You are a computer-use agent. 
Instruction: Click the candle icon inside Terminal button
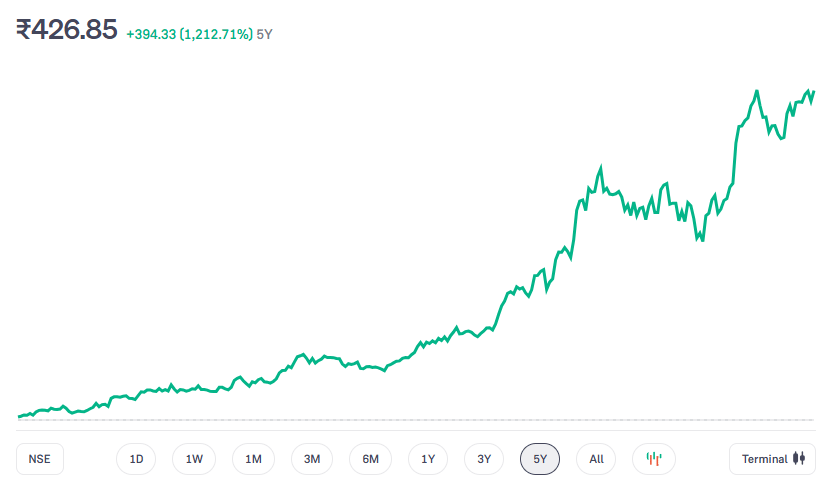point(798,459)
